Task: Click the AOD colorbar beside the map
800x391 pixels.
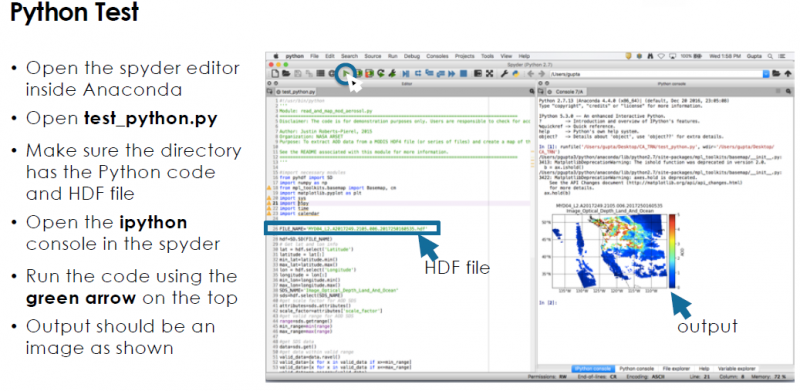Action: click(x=672, y=251)
